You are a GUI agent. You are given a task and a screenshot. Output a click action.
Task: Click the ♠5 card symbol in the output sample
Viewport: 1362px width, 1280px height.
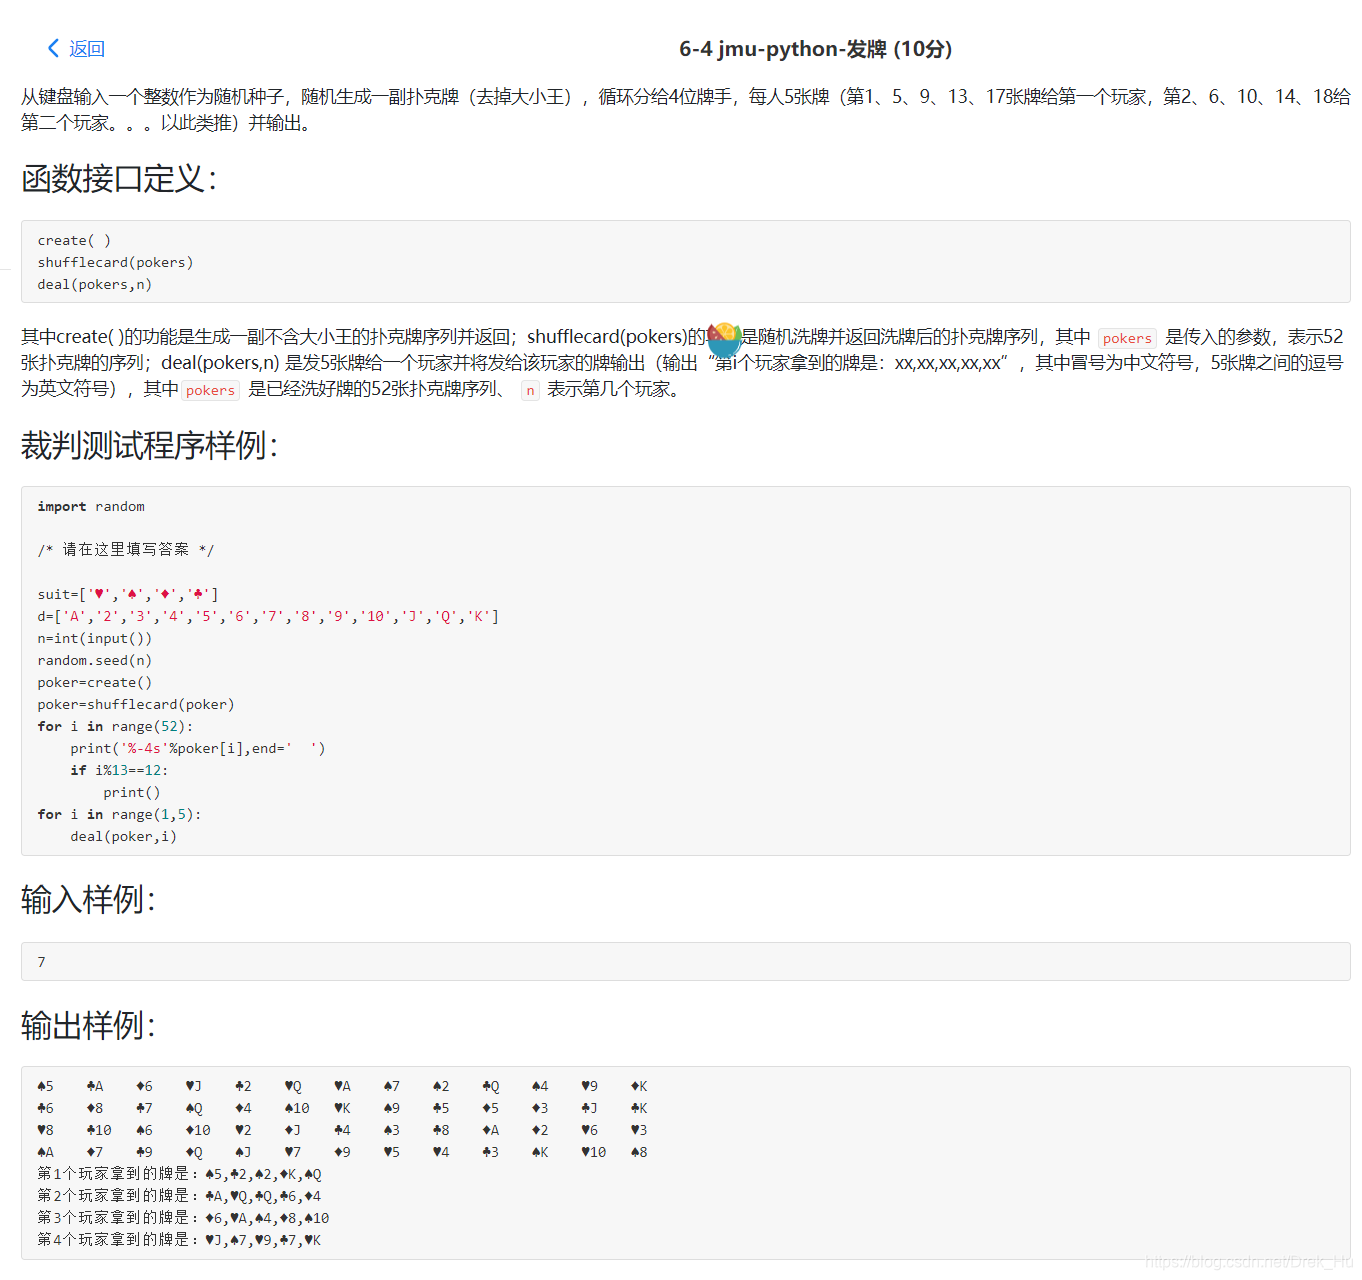pyautogui.click(x=44, y=1086)
